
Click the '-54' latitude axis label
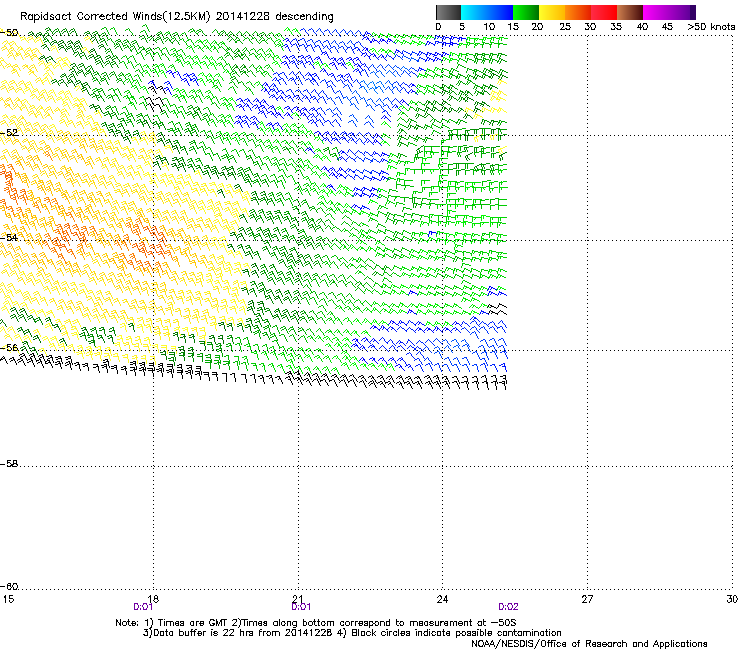coord(9,237)
